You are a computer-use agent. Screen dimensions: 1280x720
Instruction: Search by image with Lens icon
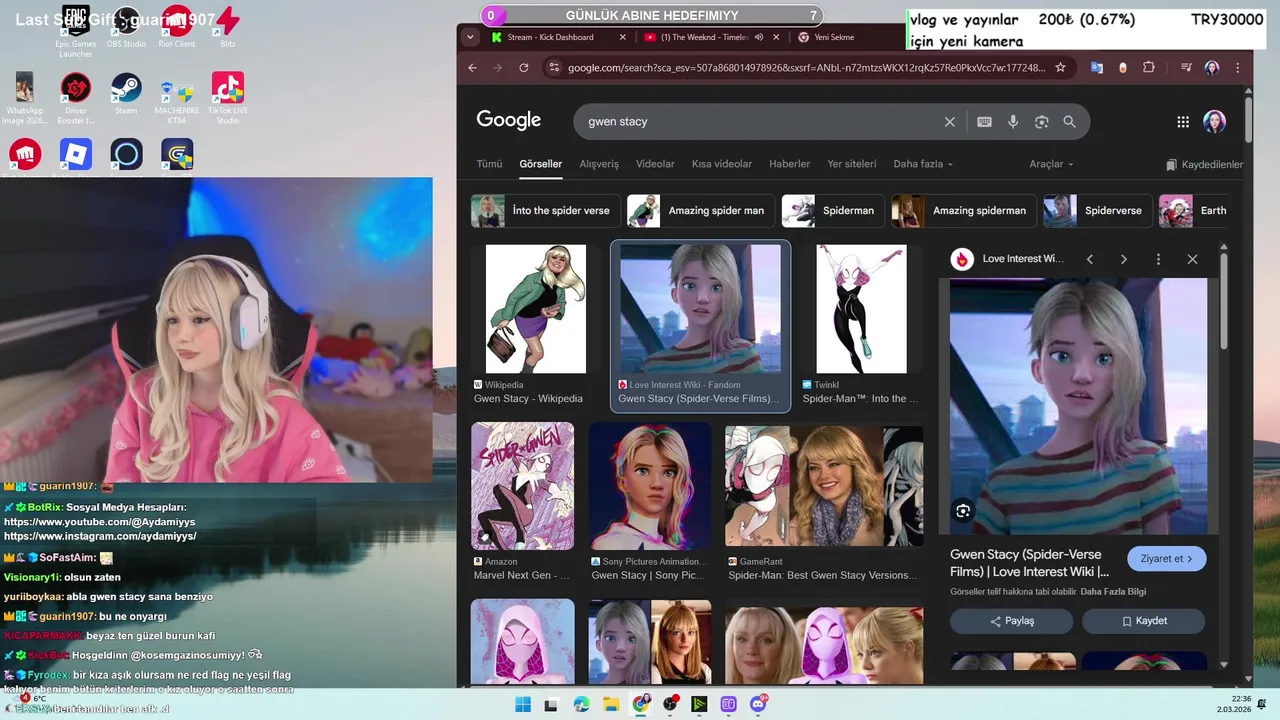[1041, 122]
